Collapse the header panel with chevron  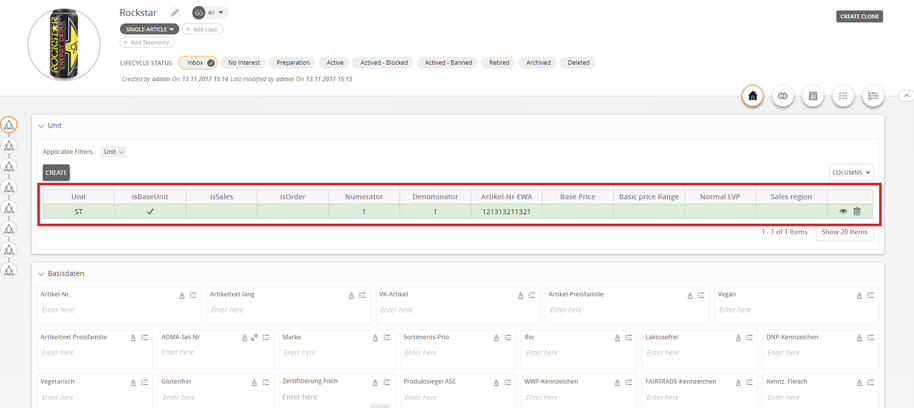[906, 96]
